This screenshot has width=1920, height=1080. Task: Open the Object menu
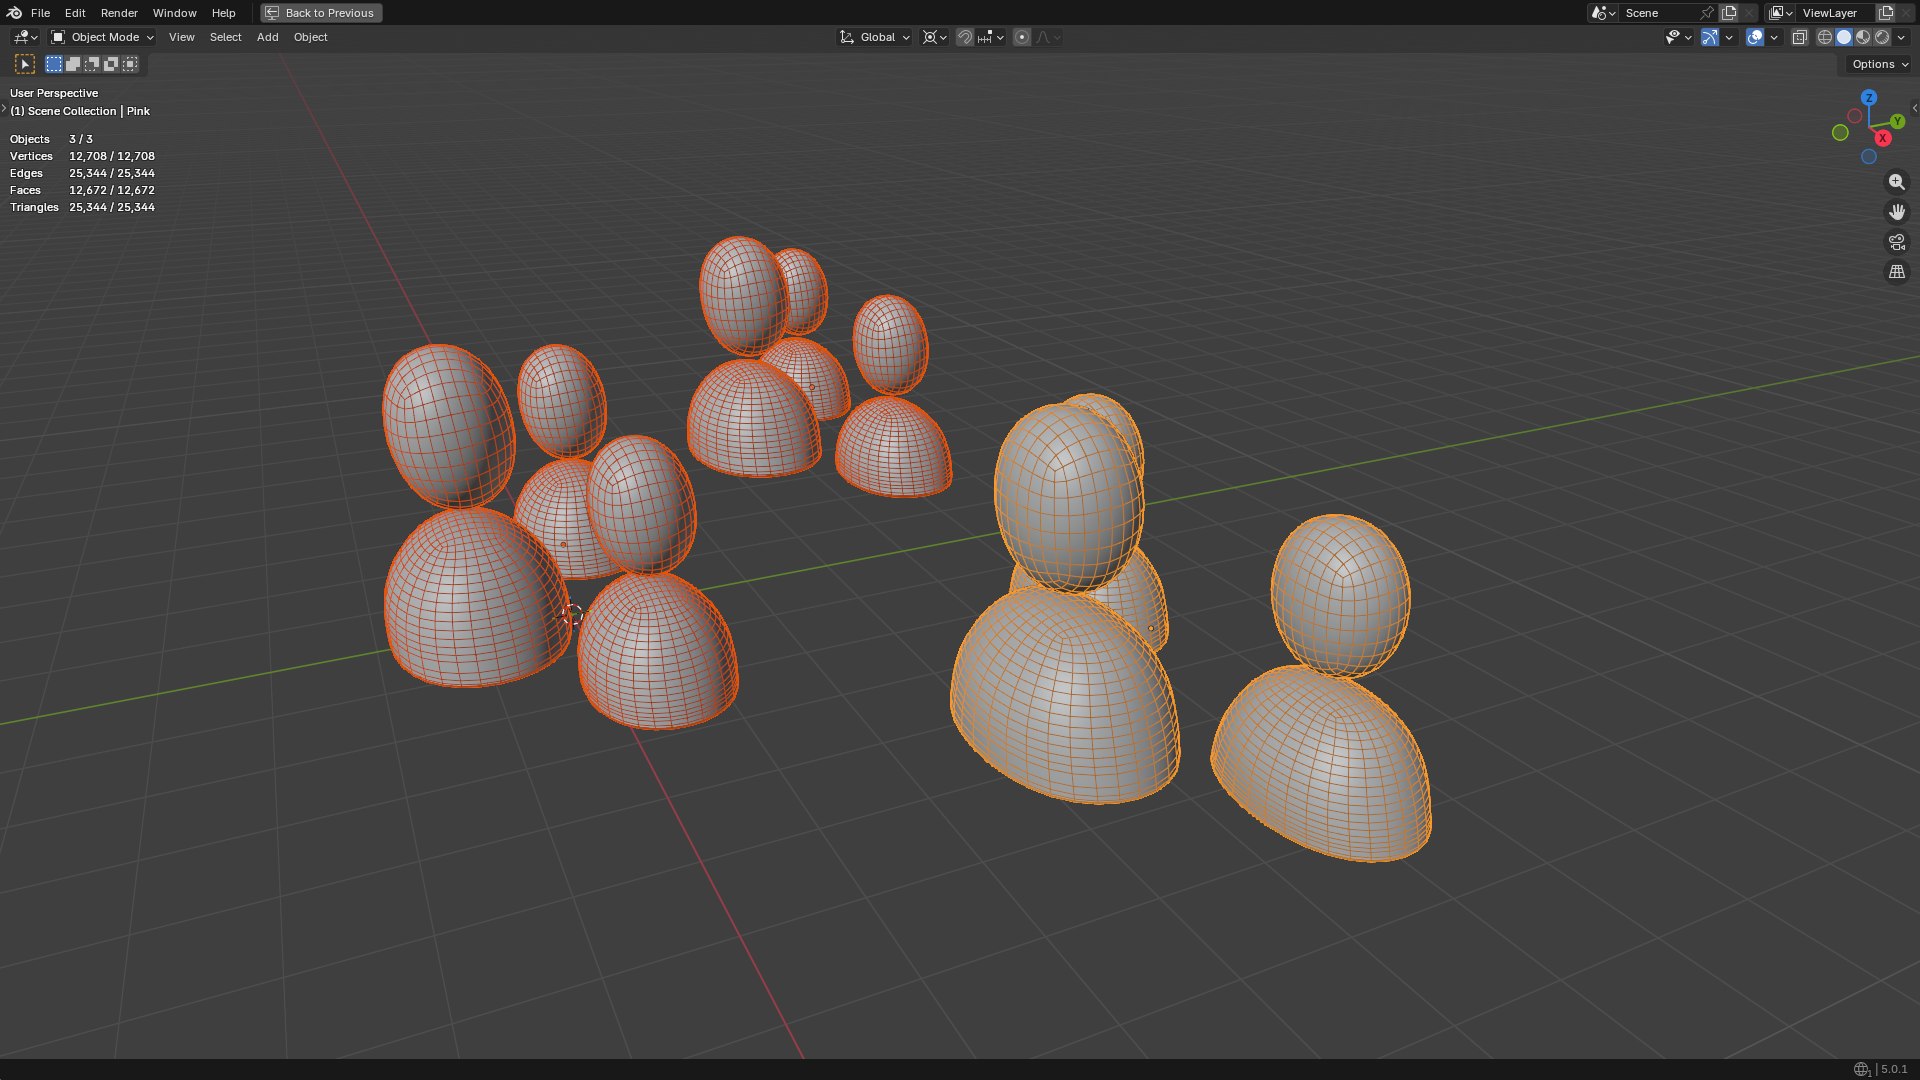[x=310, y=37]
